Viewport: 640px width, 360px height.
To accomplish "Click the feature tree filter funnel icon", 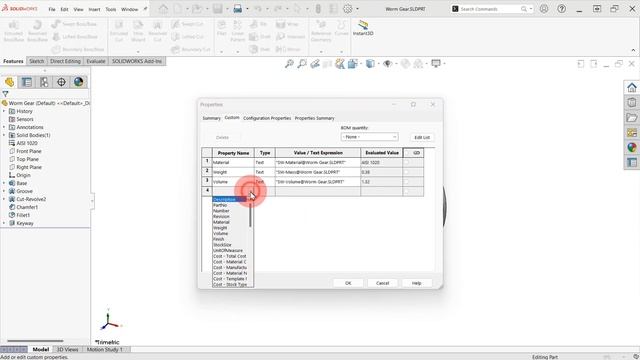I will click(5, 94).
